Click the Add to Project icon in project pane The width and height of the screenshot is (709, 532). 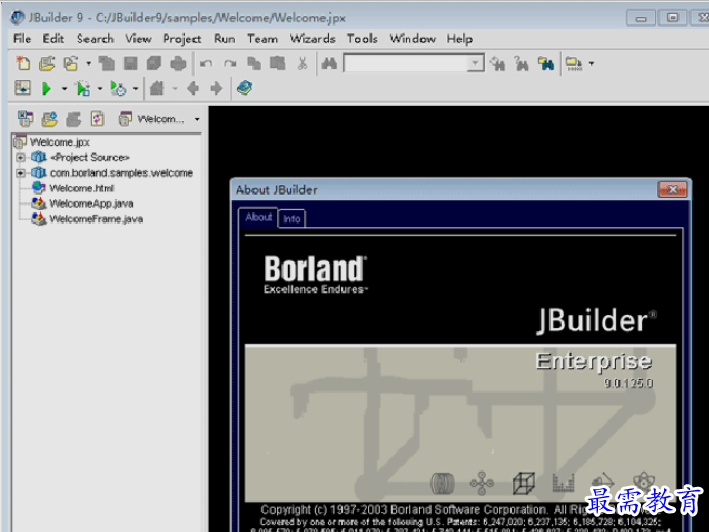click(x=26, y=119)
